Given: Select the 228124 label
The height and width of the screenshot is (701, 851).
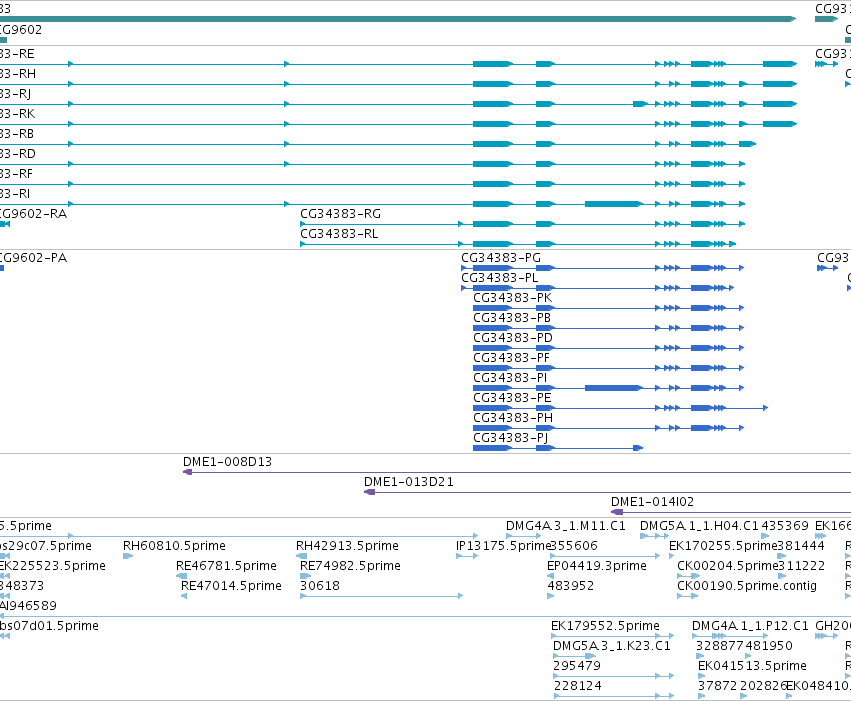Looking at the screenshot, I should pyautogui.click(x=577, y=686).
